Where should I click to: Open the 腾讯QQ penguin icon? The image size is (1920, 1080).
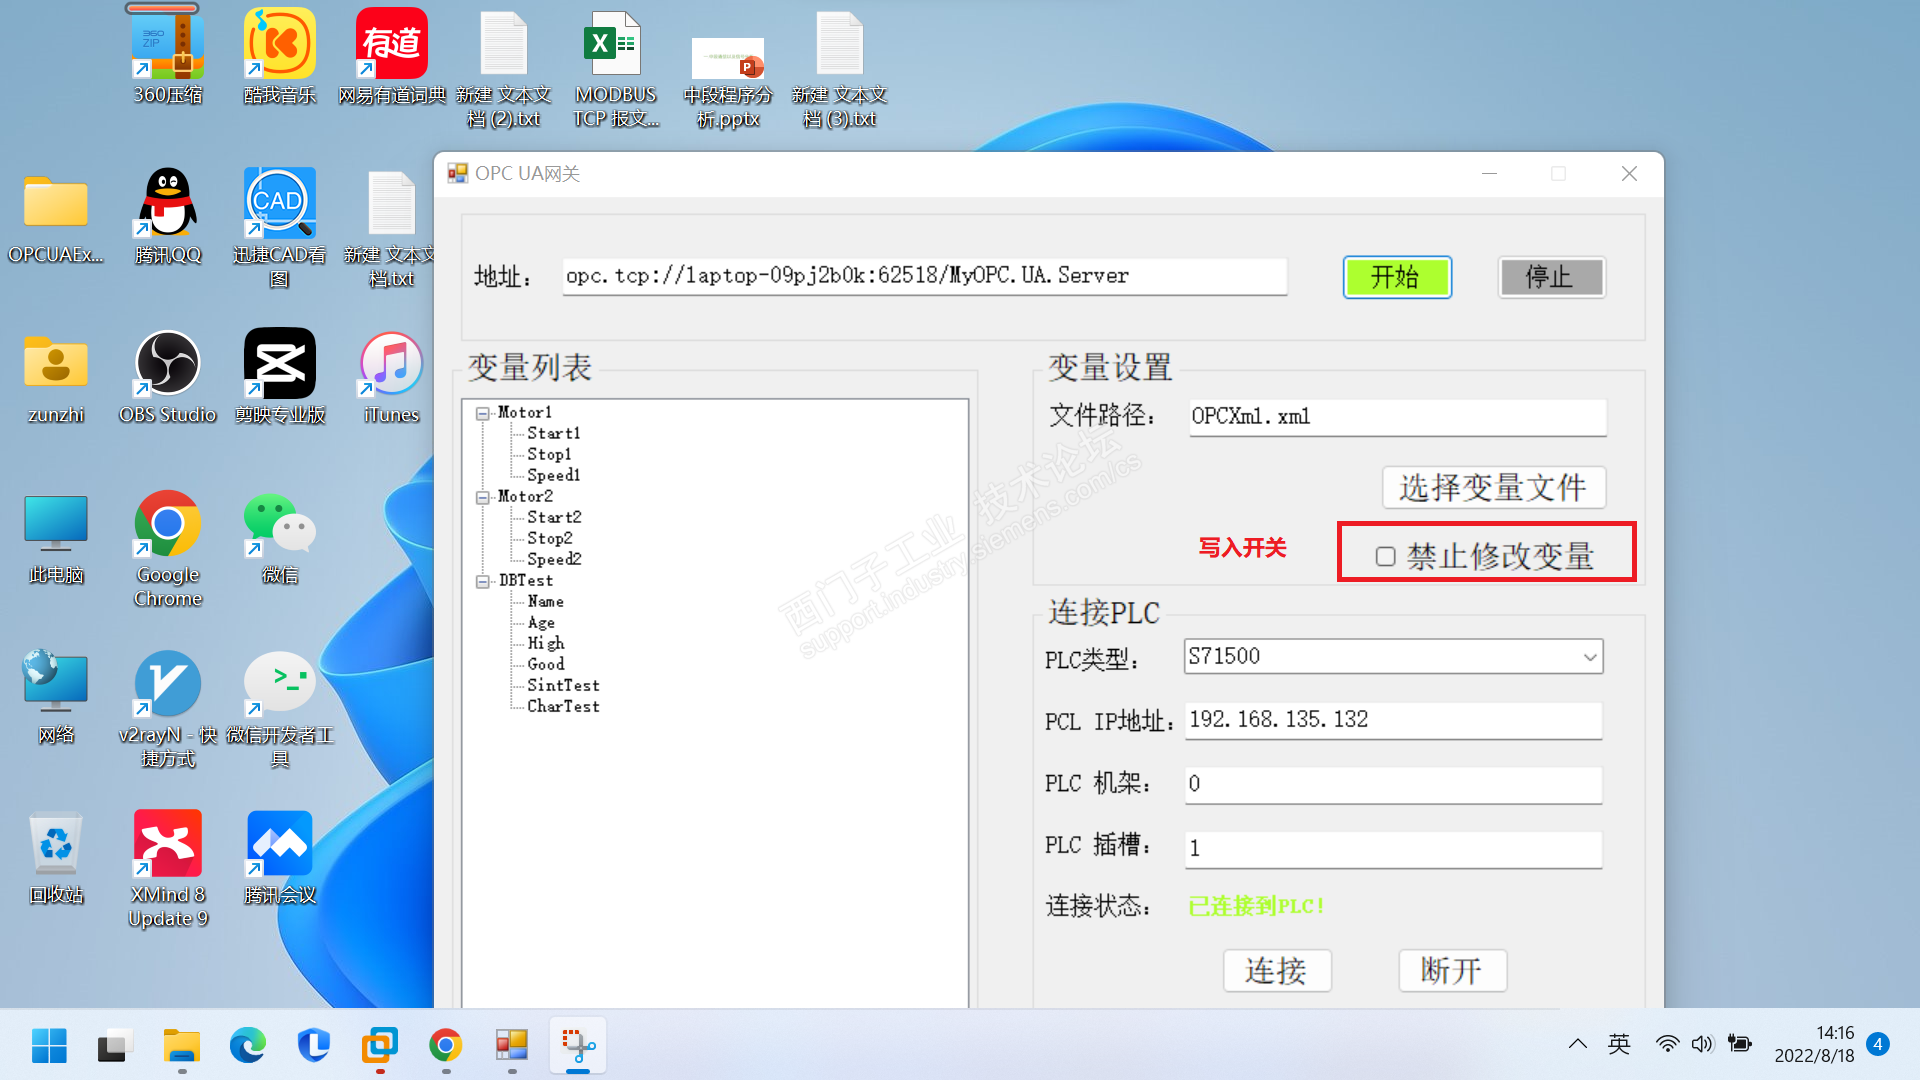tap(167, 204)
